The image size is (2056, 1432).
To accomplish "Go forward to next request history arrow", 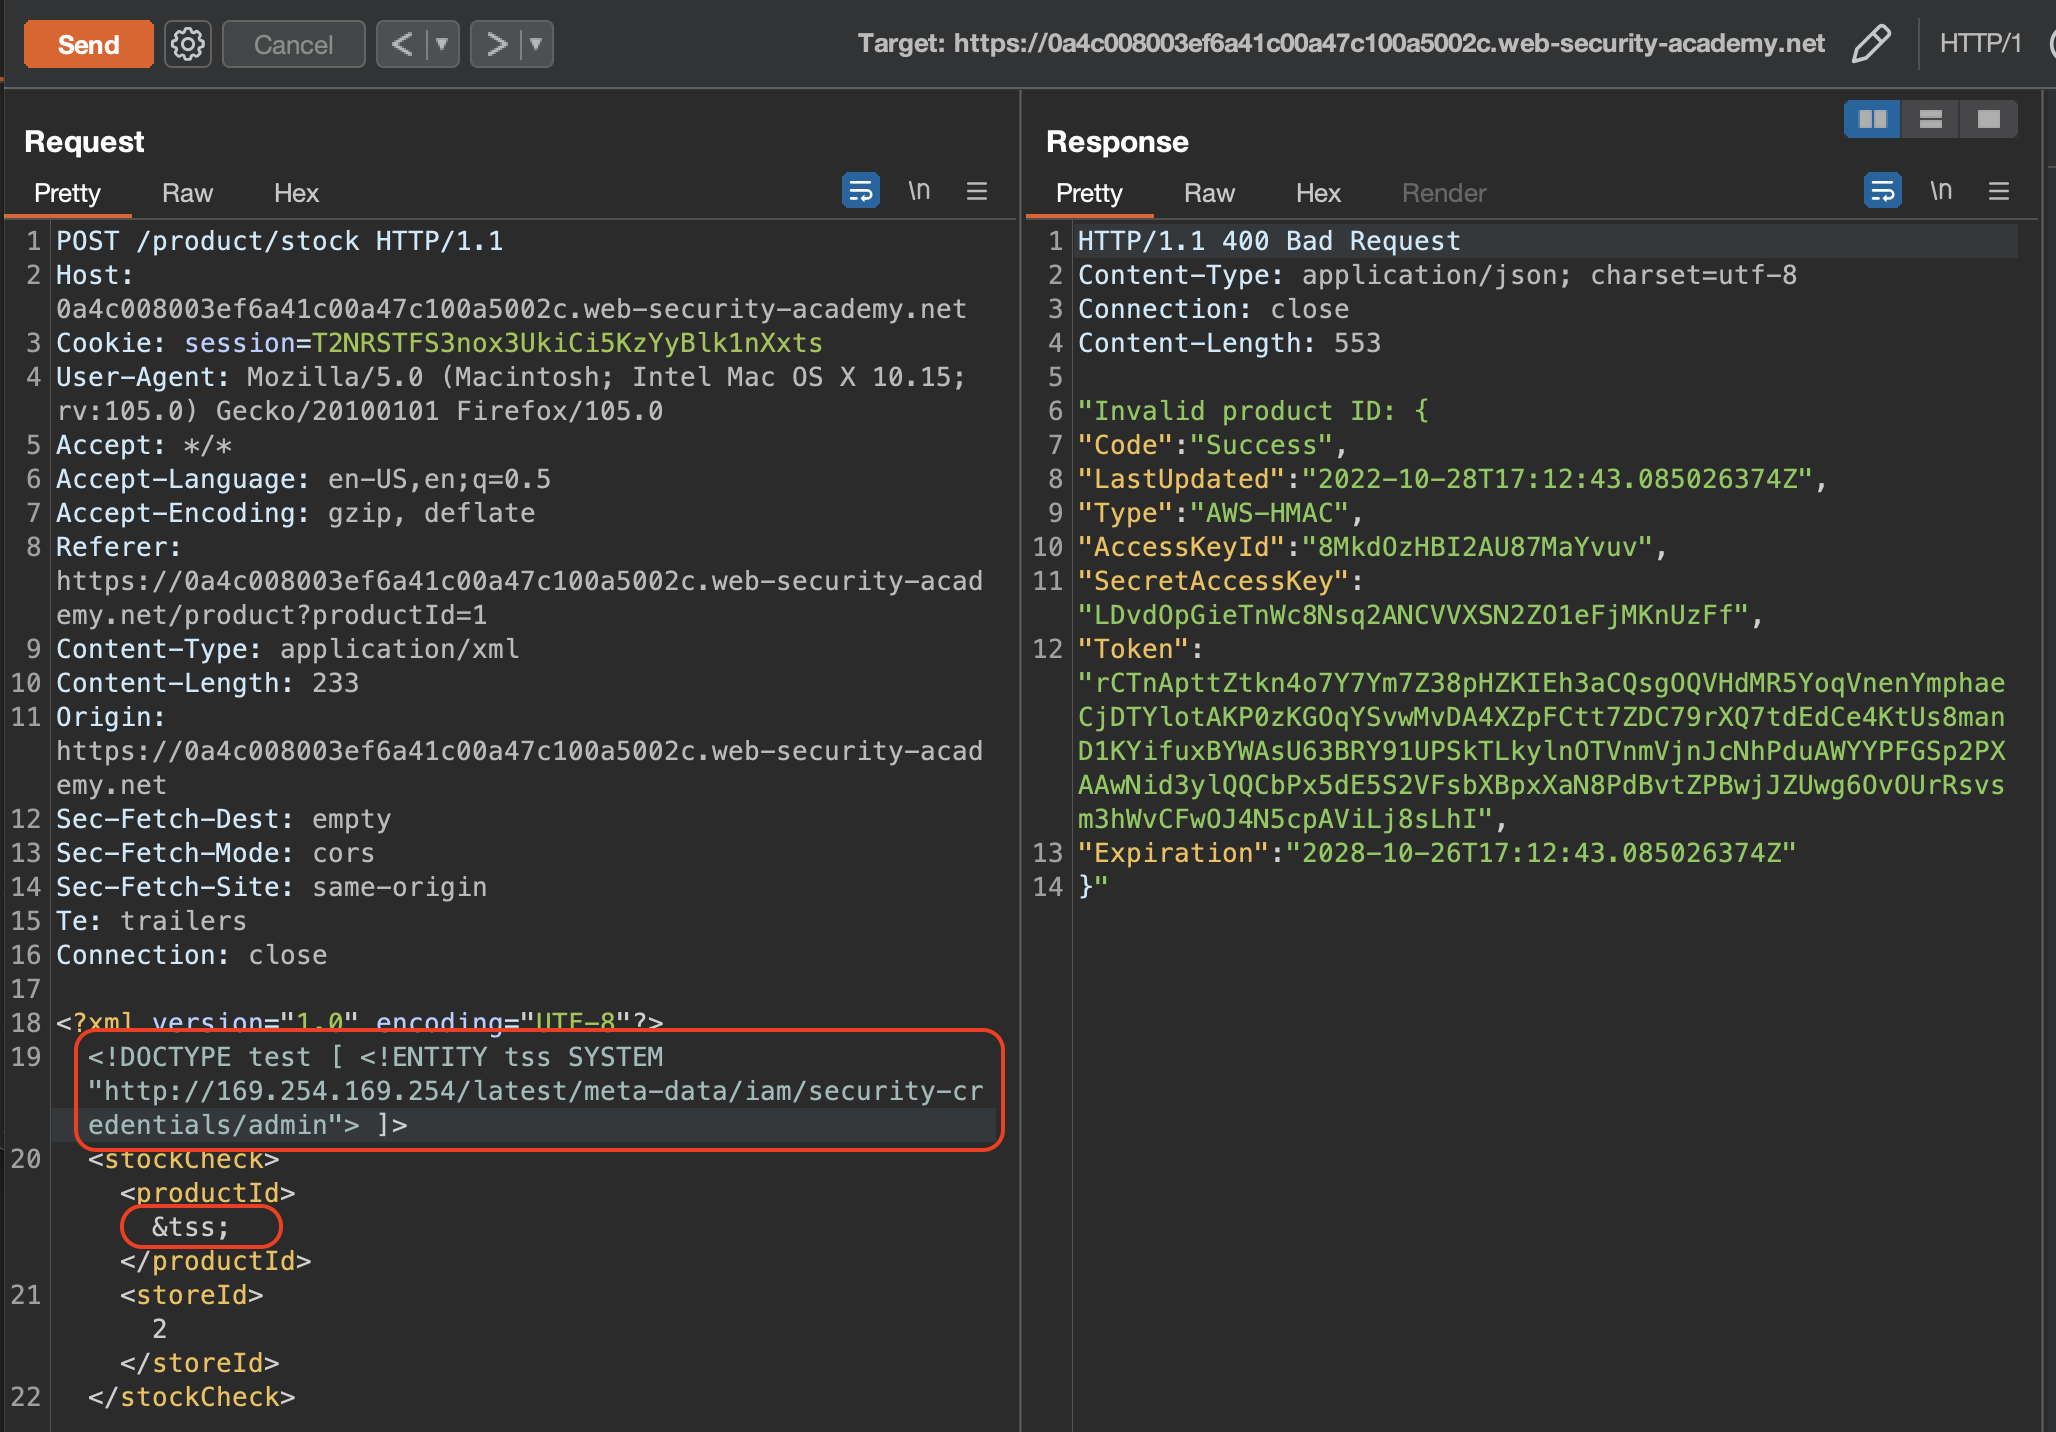I will 496,44.
